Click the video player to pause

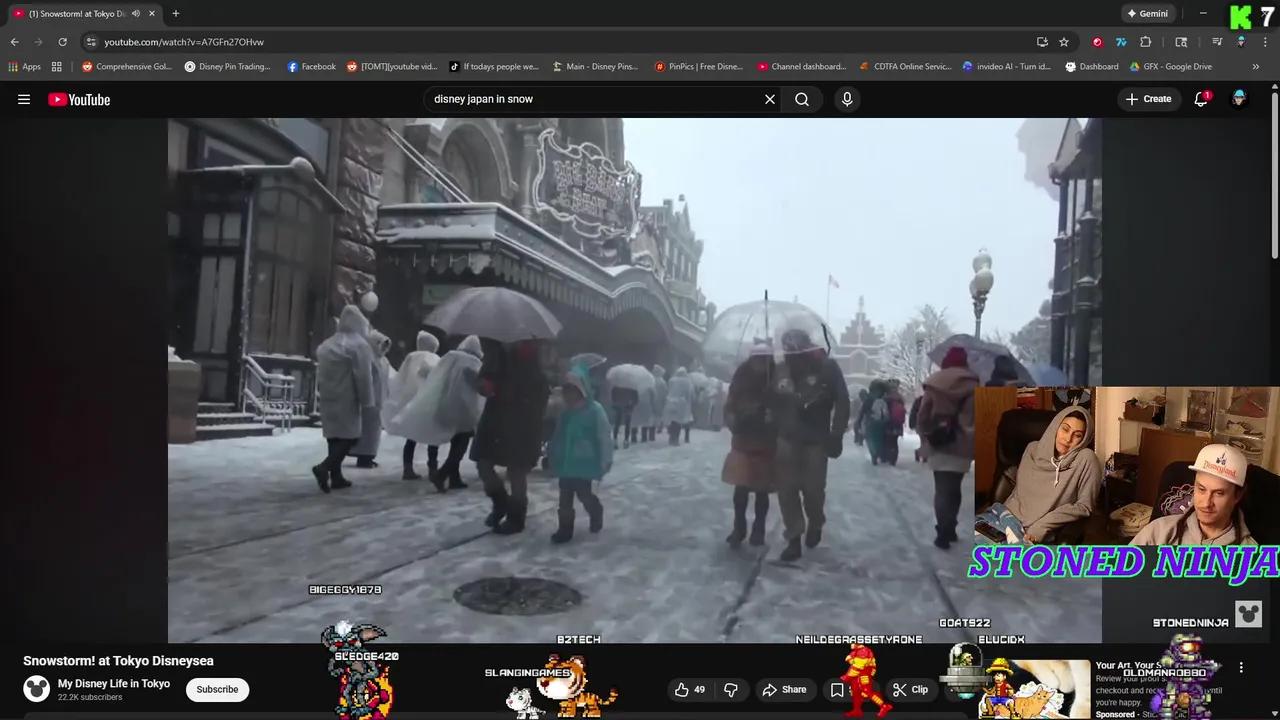click(634, 380)
